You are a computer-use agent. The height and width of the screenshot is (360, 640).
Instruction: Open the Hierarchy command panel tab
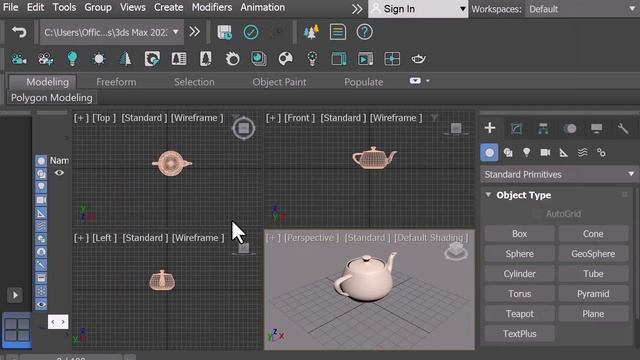pyautogui.click(x=543, y=129)
